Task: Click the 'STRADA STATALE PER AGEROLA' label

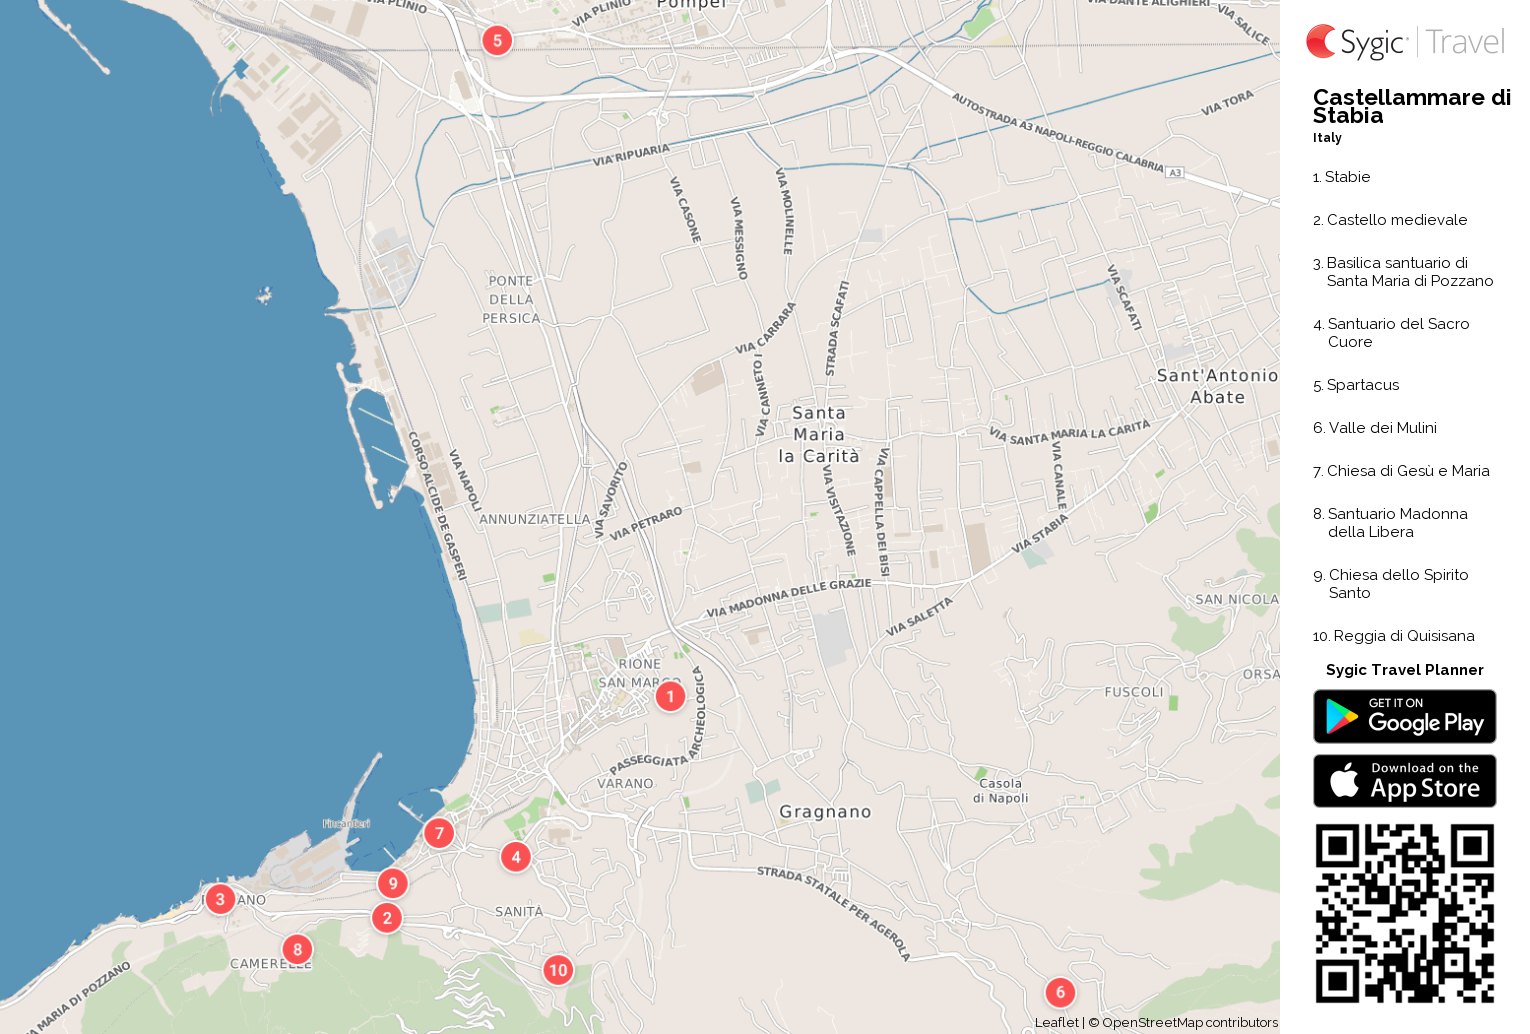Action: pos(833,913)
